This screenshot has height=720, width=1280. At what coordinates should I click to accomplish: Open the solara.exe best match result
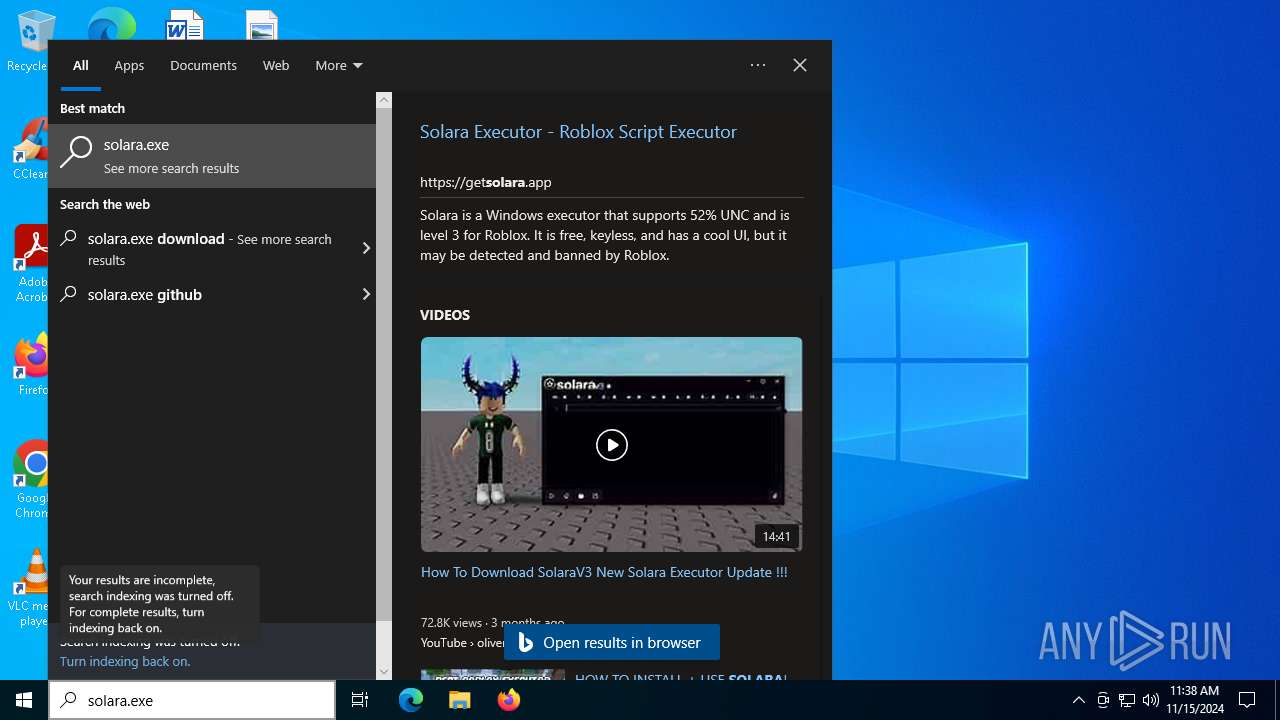click(212, 156)
